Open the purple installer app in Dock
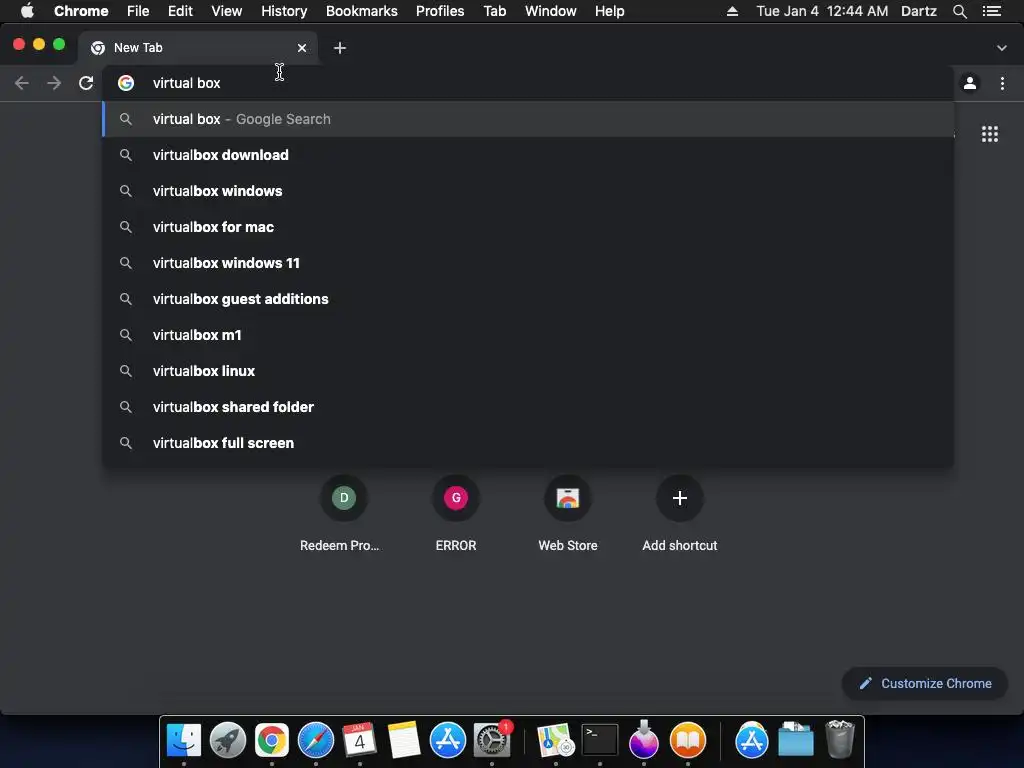The width and height of the screenshot is (1024, 768). pyautogui.click(x=643, y=740)
